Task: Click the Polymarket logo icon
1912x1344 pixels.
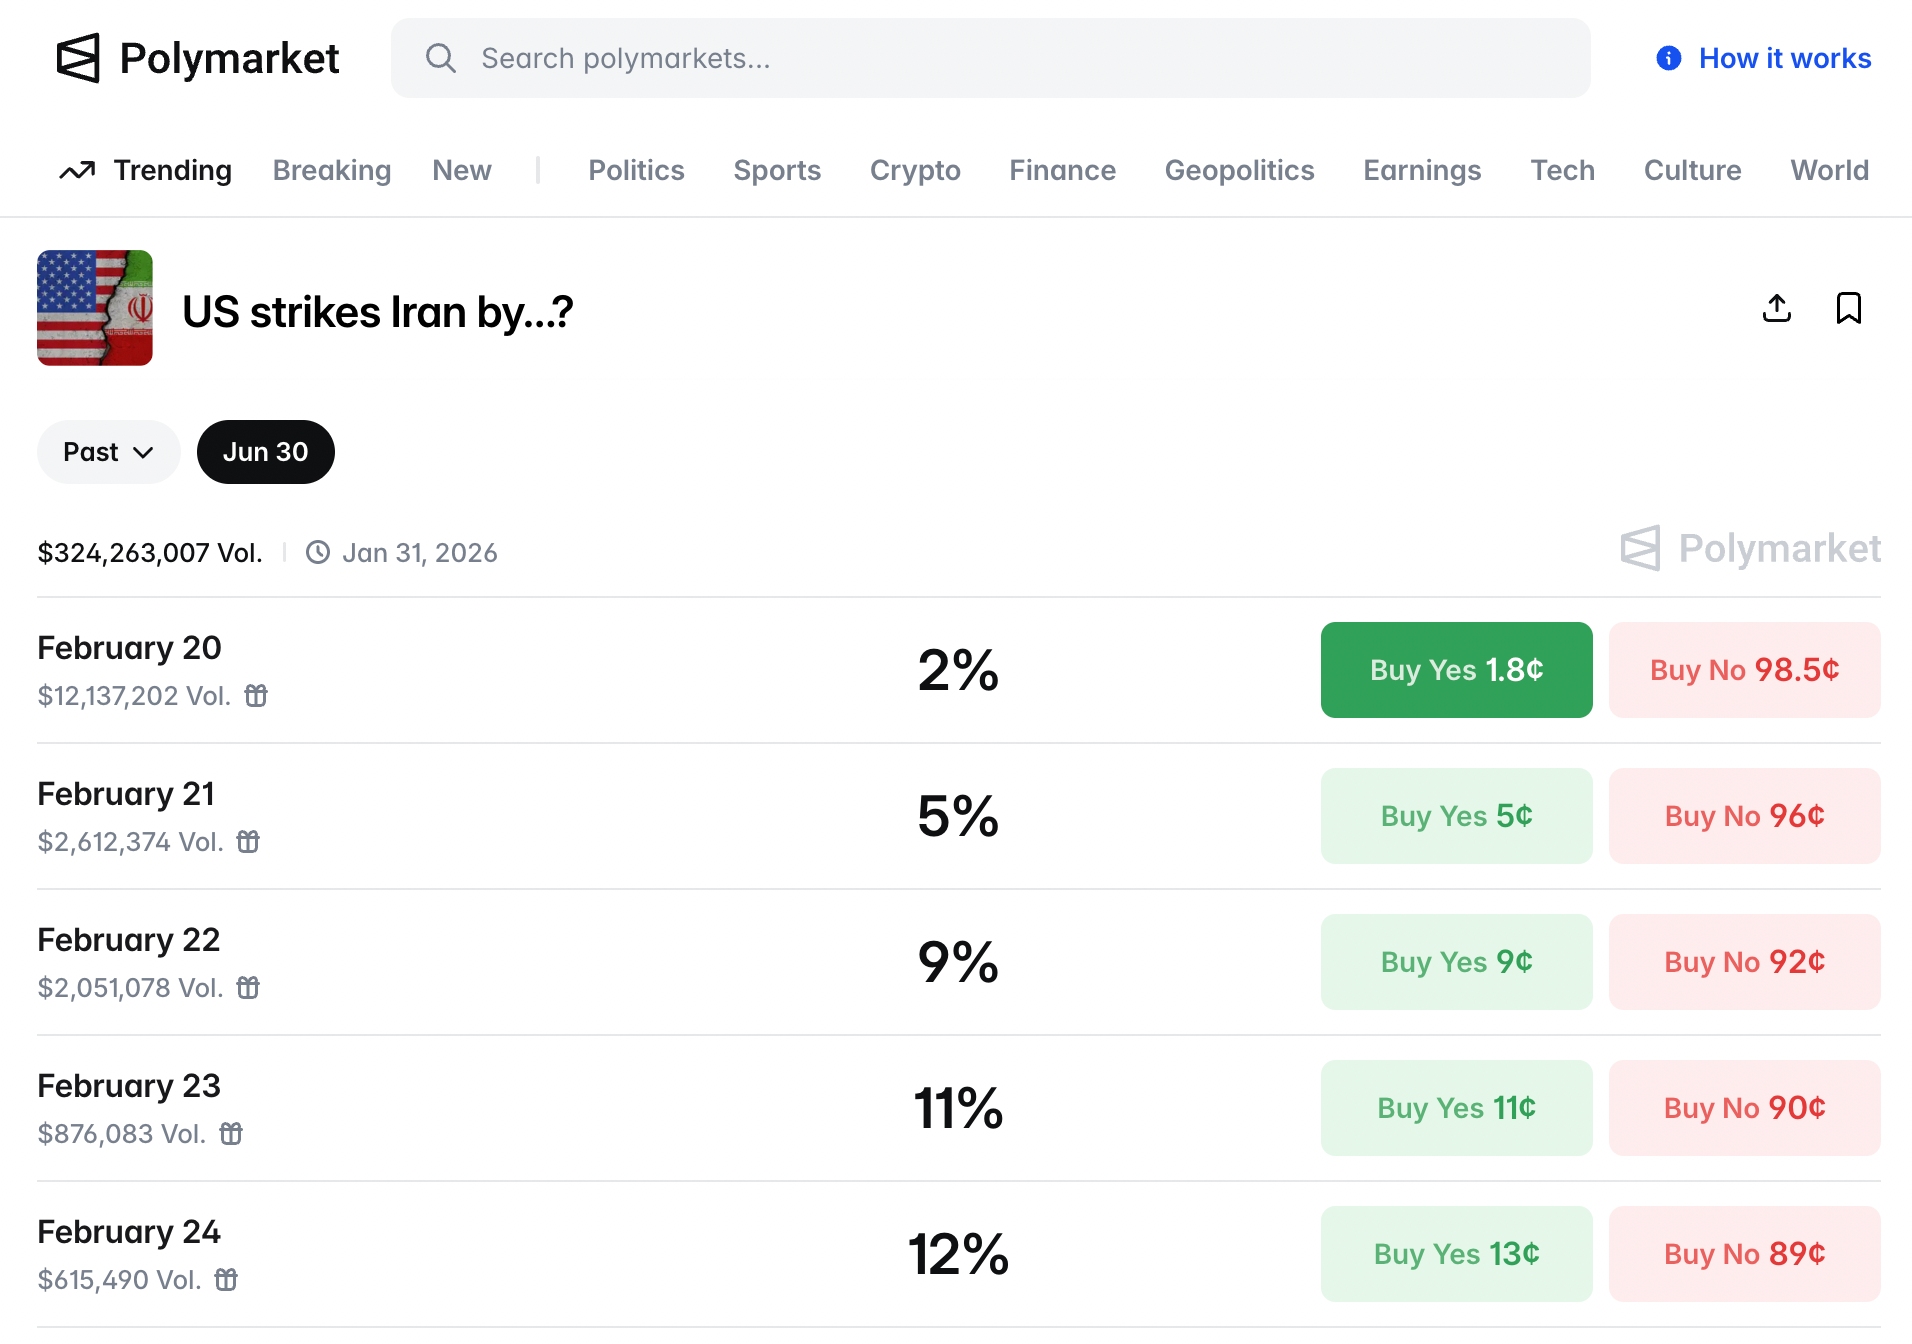Action: click(78, 58)
